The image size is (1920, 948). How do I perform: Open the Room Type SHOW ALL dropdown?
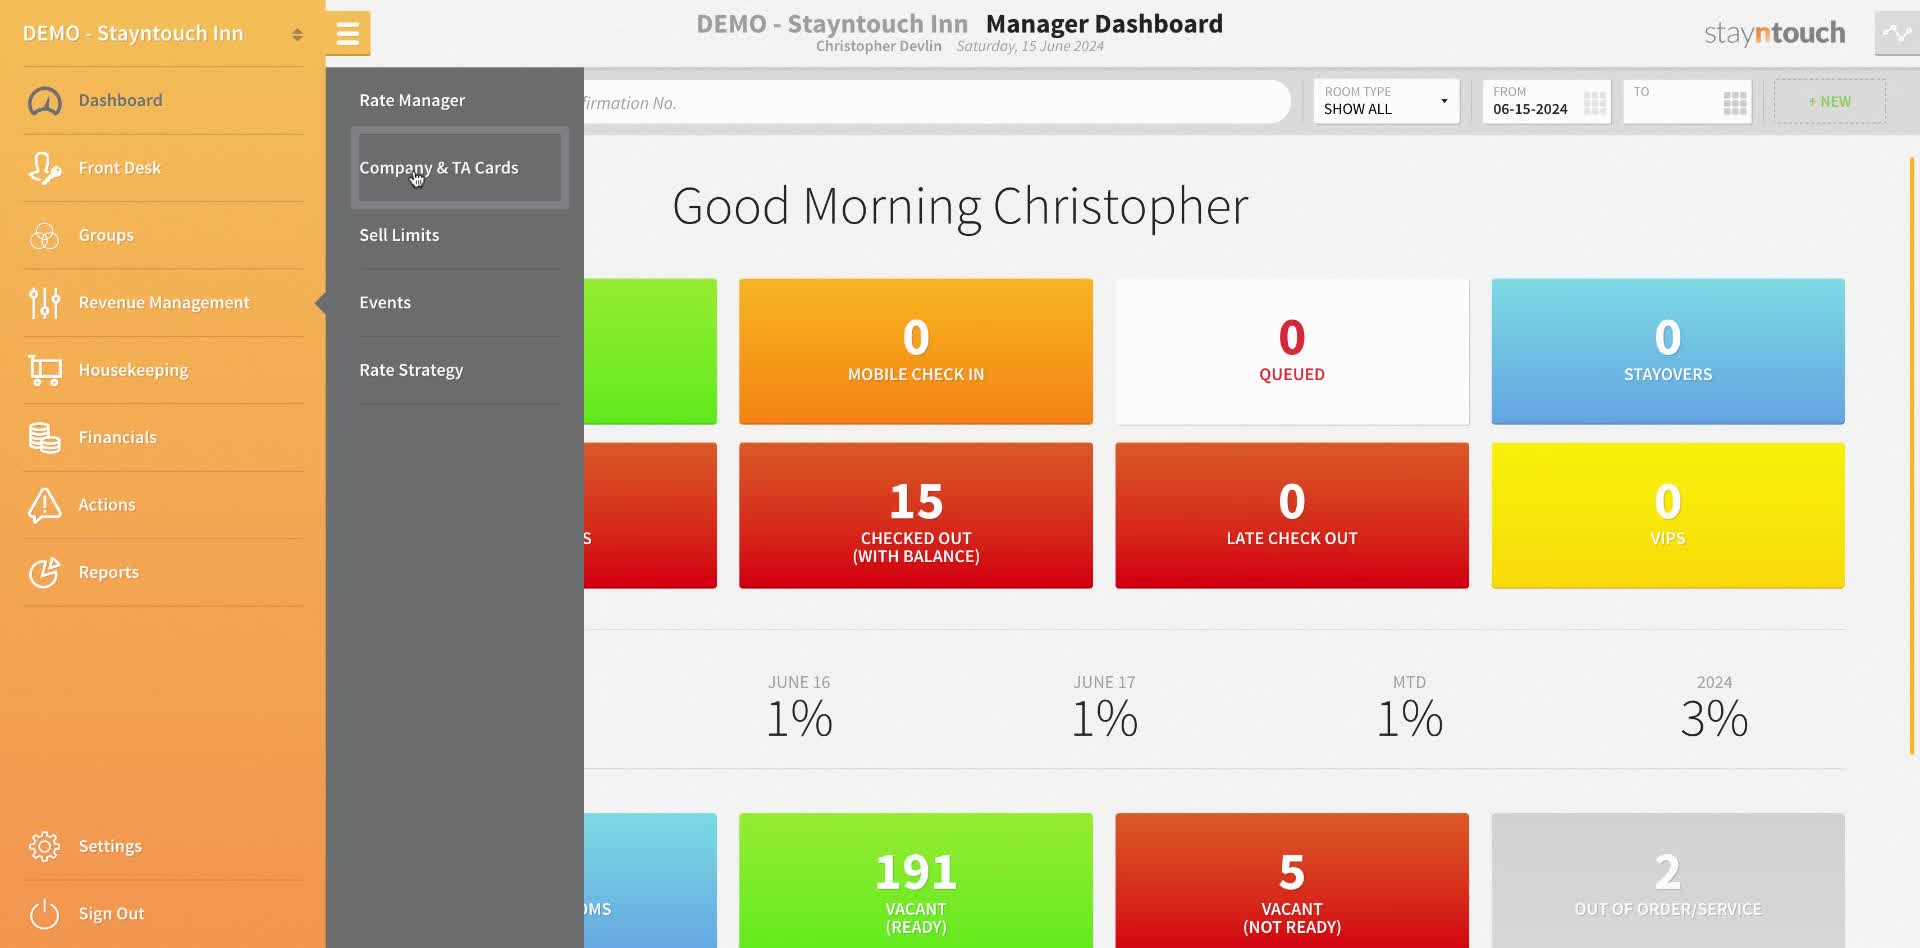[1386, 101]
